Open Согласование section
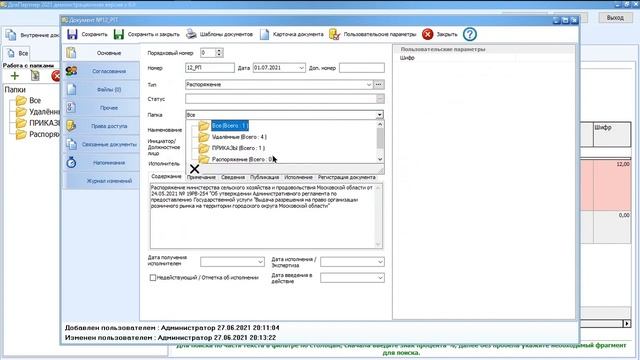 tap(101, 71)
